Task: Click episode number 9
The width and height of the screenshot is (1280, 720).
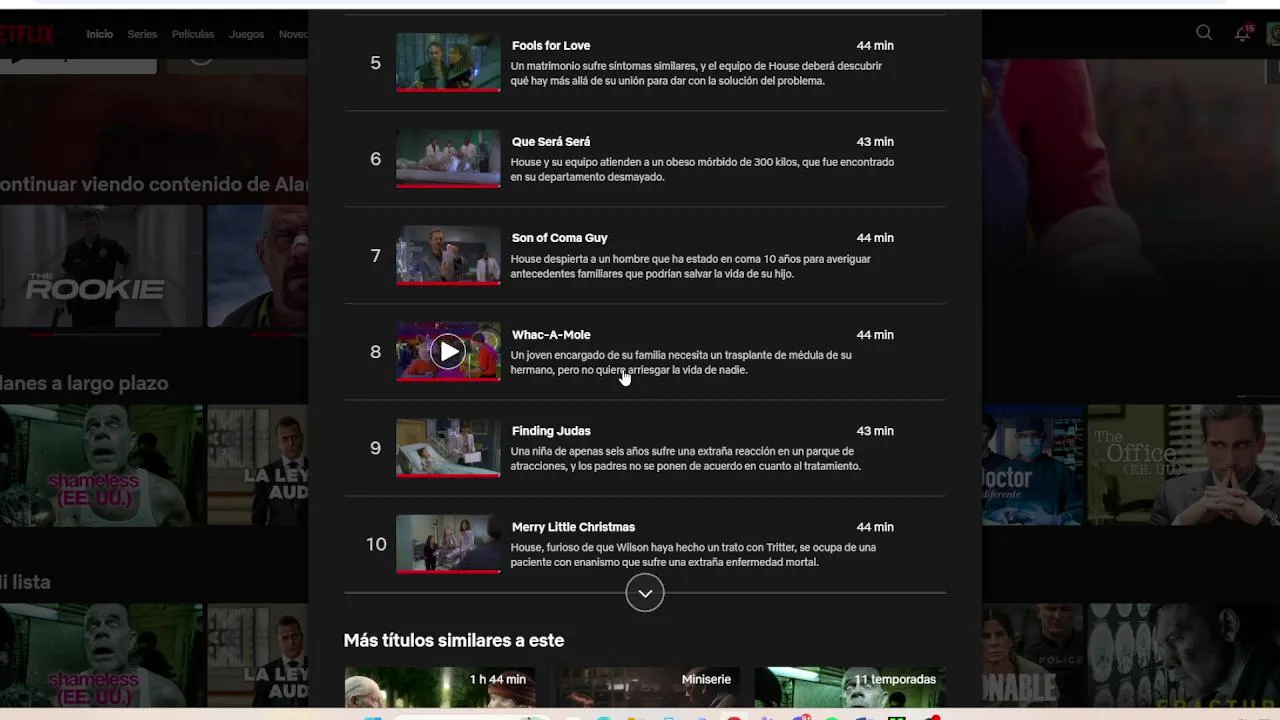Action: (x=376, y=448)
